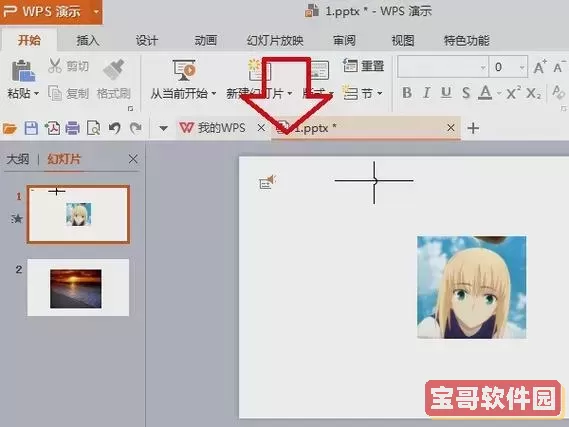This screenshot has width=569, height=427.
Task: Open the 动画 ribbon tab
Action: click(x=206, y=40)
